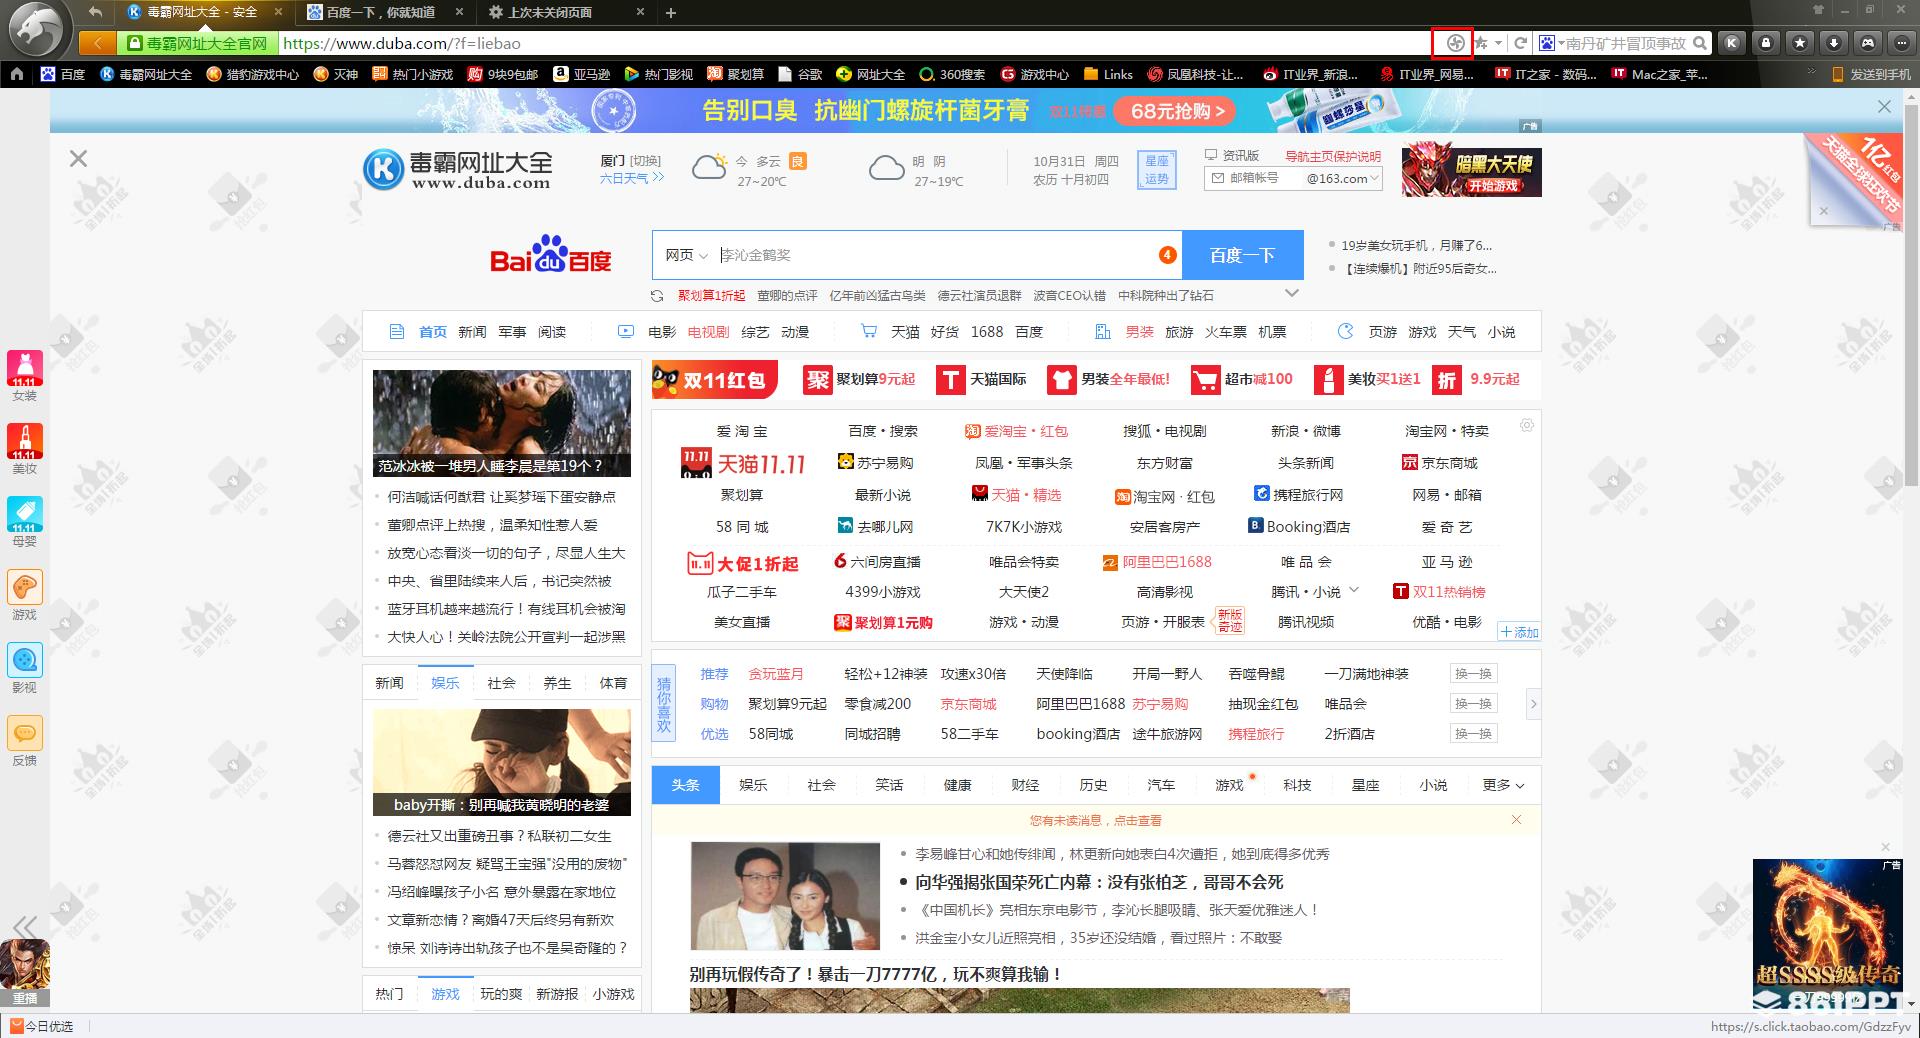
Task: Click the refresh hot-words icon below search
Action: tap(657, 296)
